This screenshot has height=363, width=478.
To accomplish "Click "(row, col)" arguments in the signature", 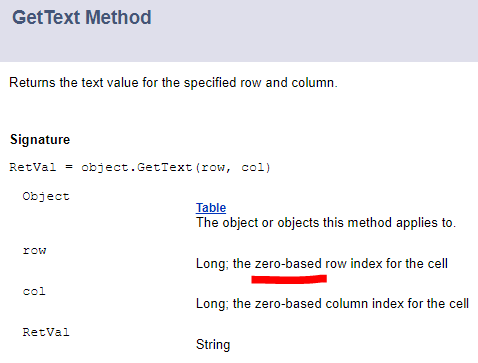I will click(x=233, y=167).
